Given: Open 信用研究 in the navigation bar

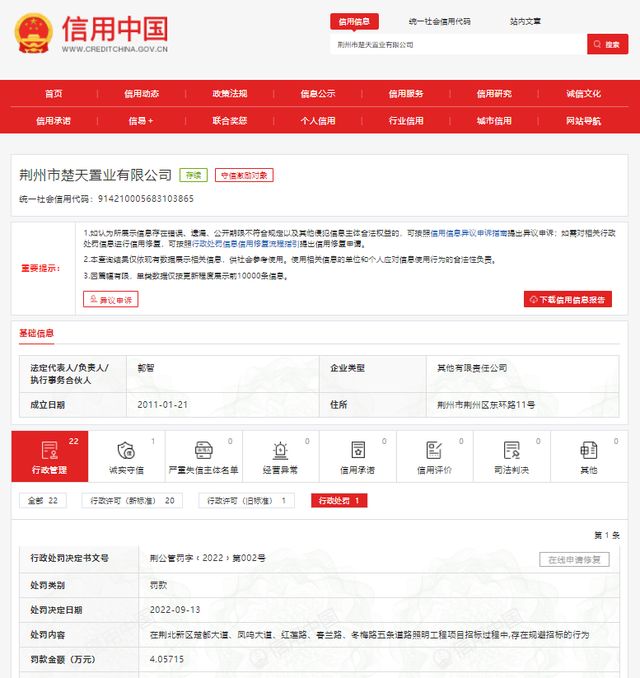Looking at the screenshot, I should pyautogui.click(x=494, y=93).
